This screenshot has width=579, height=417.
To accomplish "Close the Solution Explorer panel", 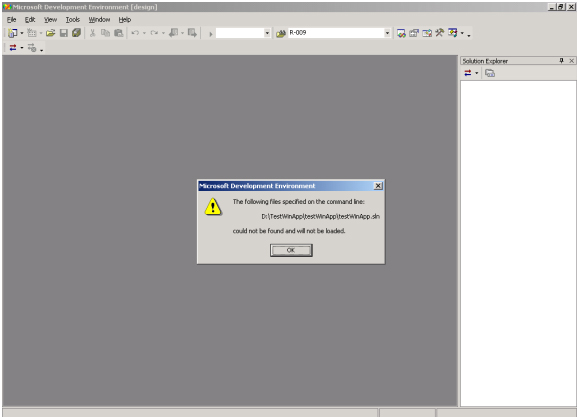I will [x=572, y=61].
